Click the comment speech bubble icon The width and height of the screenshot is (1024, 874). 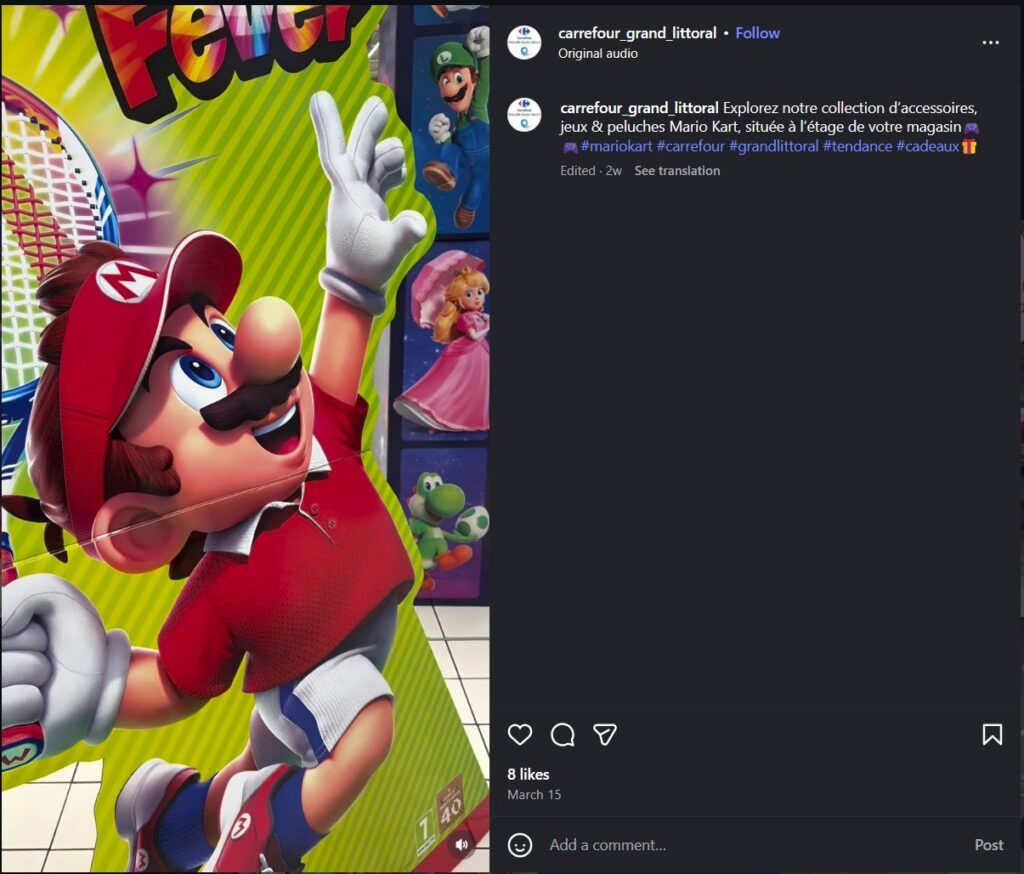(563, 735)
